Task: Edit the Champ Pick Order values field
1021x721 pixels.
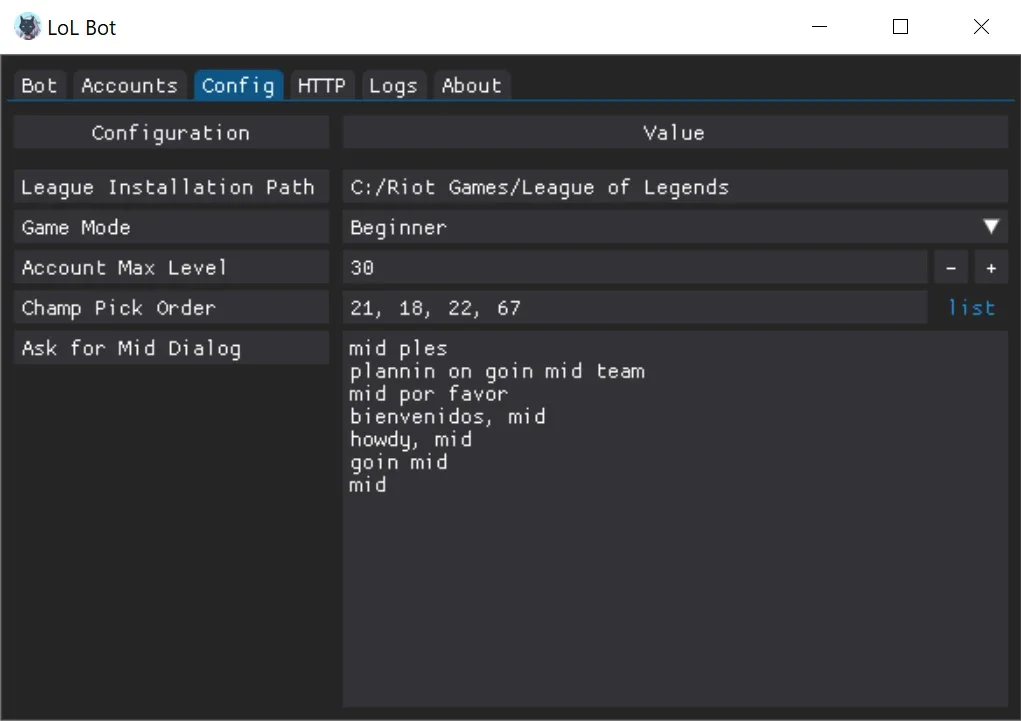Action: [635, 308]
